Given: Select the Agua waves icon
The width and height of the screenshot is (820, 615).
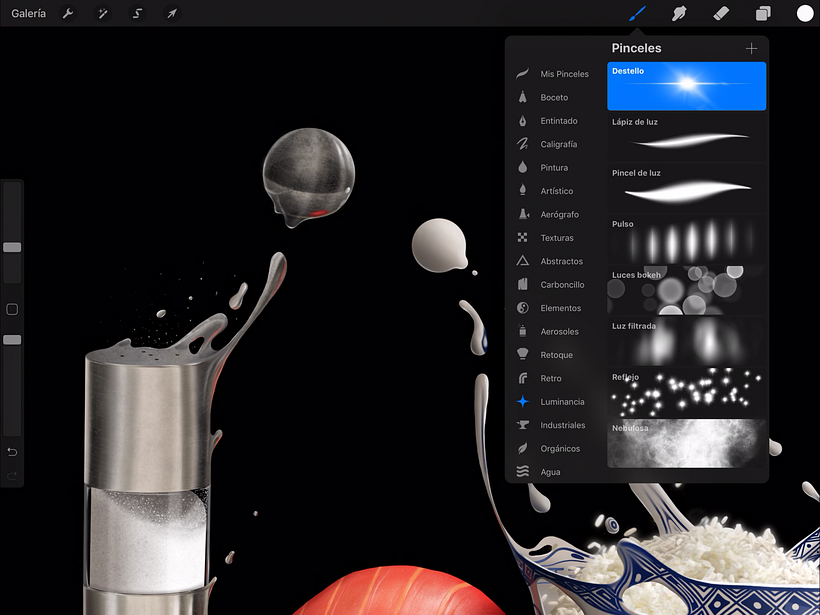Looking at the screenshot, I should pos(522,472).
